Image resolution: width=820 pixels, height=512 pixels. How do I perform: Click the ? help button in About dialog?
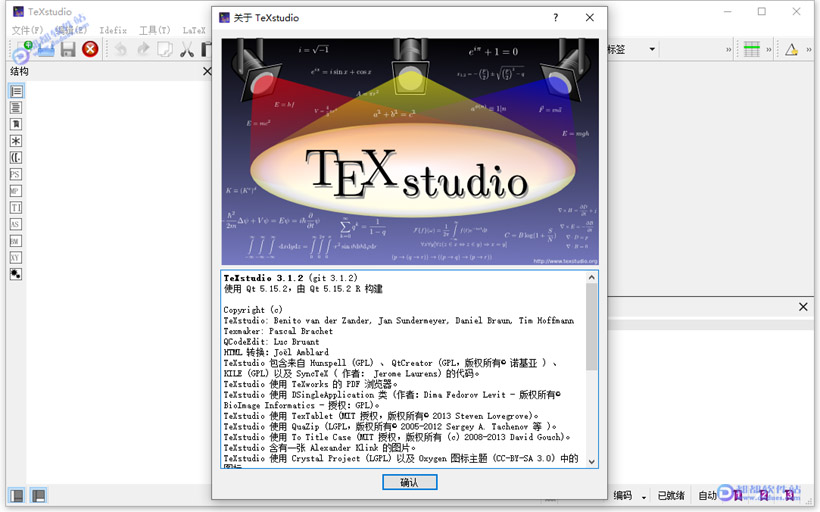point(555,18)
